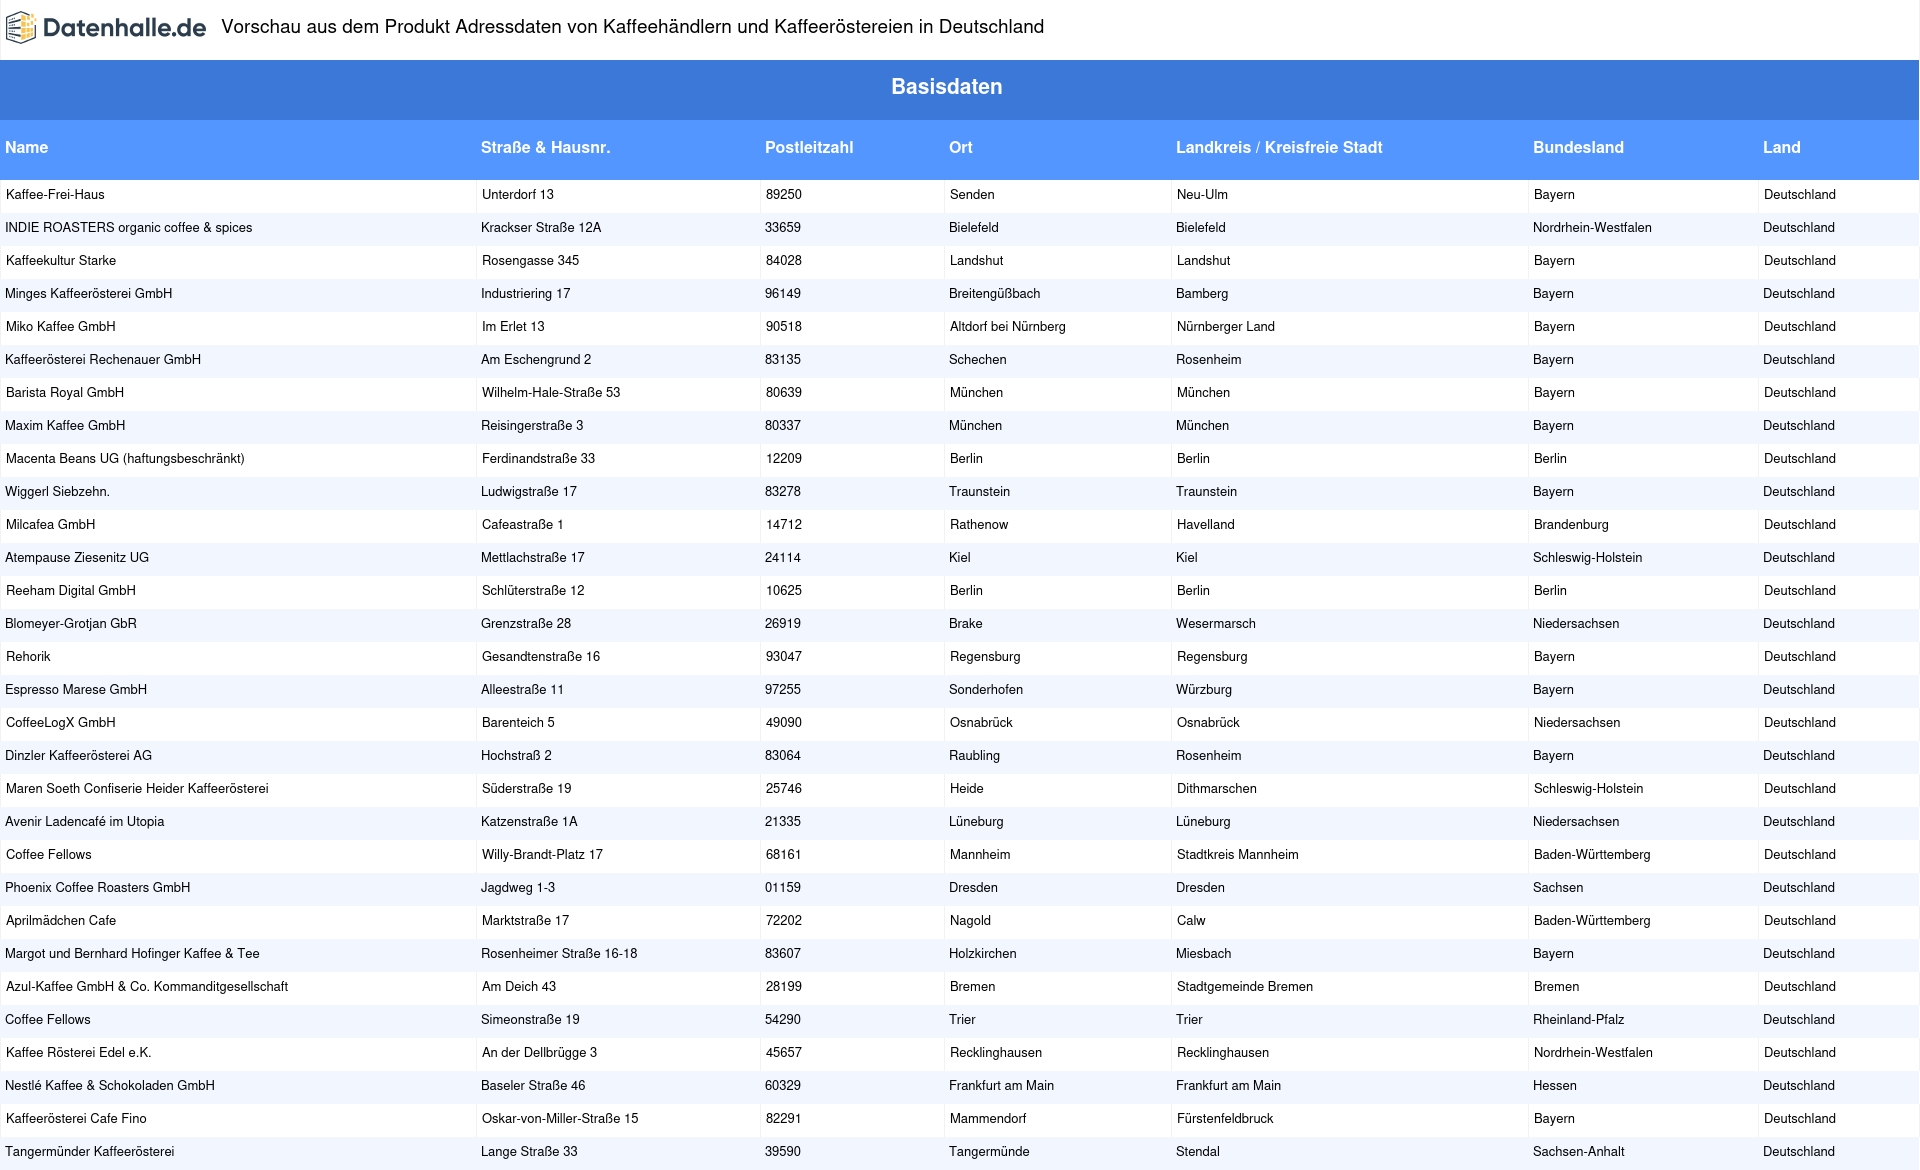Select Milcafea GmbH

[51, 525]
